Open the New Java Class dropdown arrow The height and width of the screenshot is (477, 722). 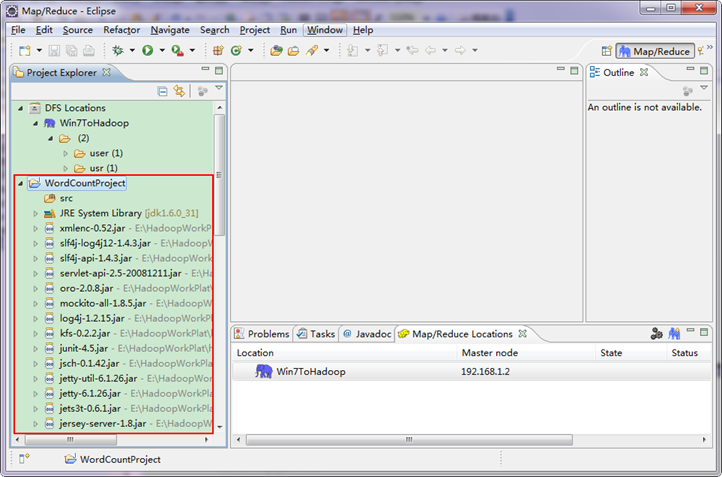coord(251,50)
